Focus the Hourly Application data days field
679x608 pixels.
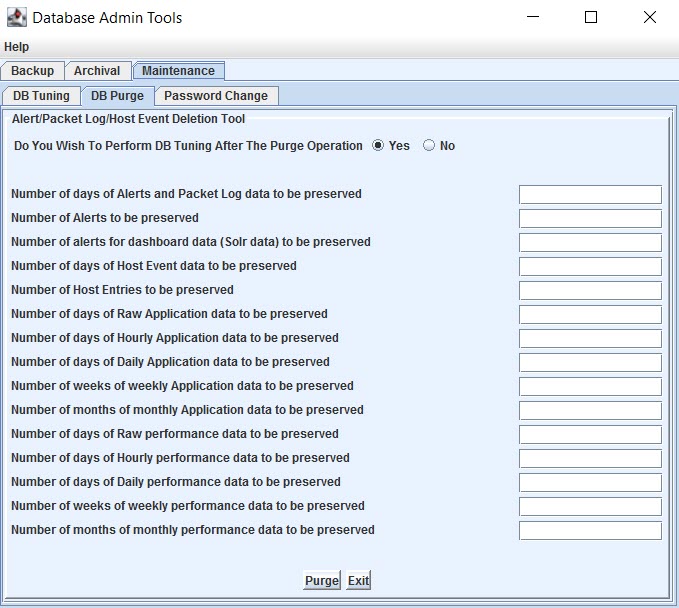click(x=590, y=339)
